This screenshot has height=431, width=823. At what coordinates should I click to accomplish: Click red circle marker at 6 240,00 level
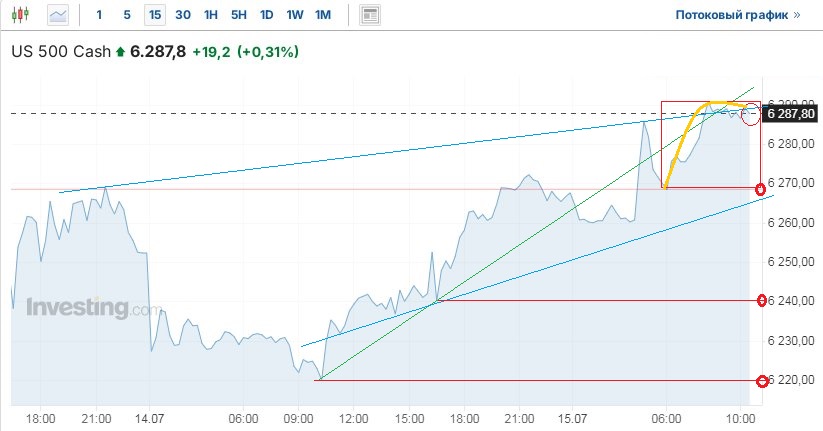[762, 300]
